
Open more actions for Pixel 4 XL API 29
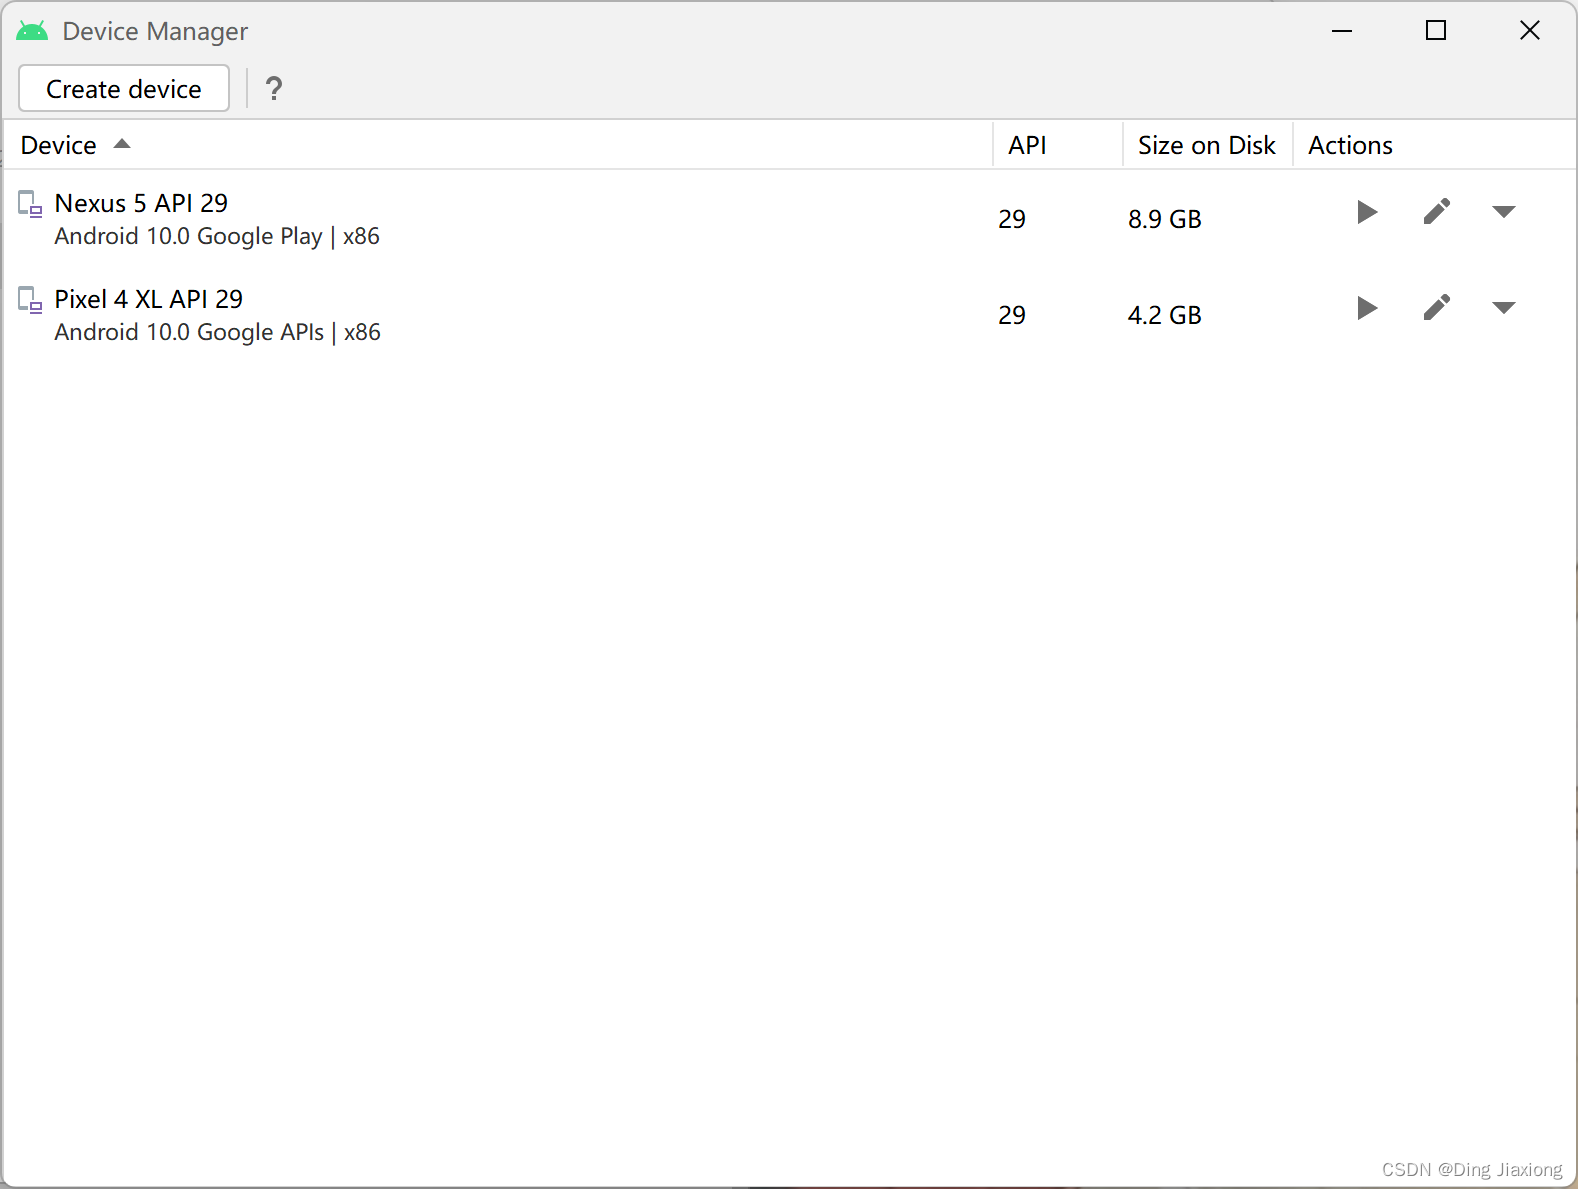pyautogui.click(x=1504, y=308)
